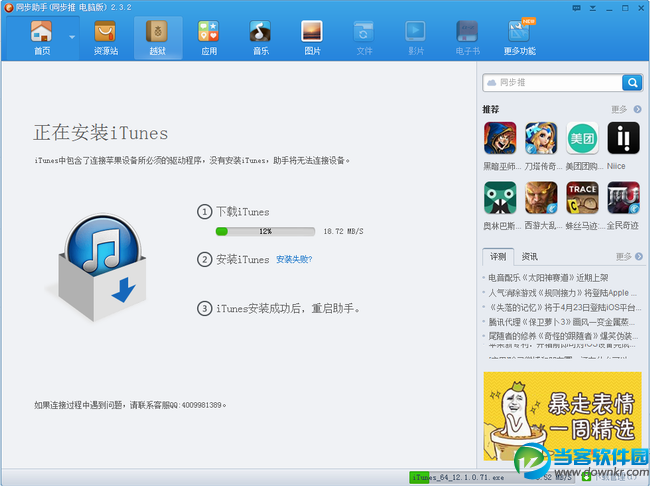The height and width of the screenshot is (486, 650).
Task: Click the iTunes_64_12.1.0.71.exe status bar item
Action: point(458,477)
